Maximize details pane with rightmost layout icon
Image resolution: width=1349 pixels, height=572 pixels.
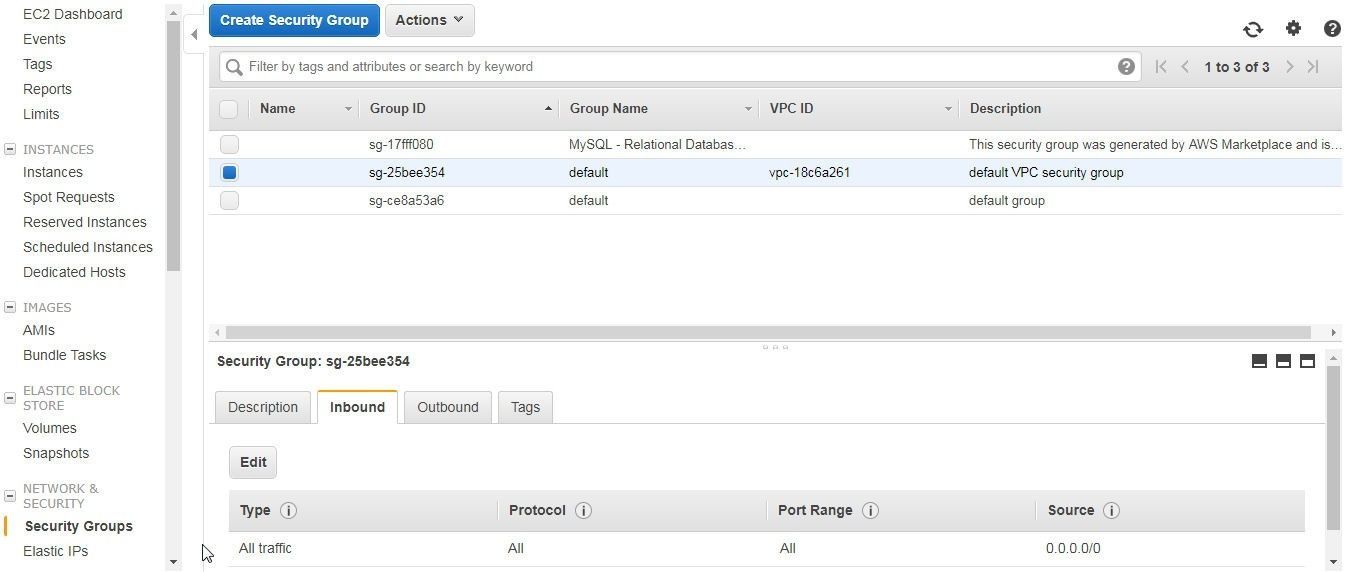coord(1307,361)
